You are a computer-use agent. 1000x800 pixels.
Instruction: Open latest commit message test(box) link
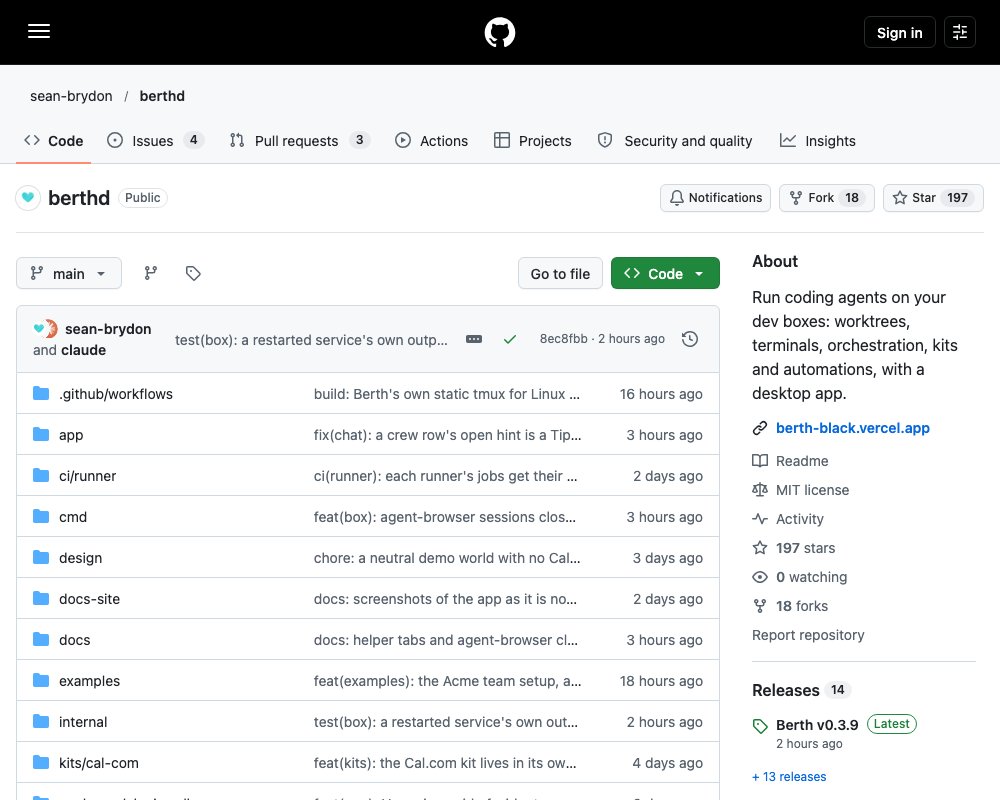tap(311, 339)
